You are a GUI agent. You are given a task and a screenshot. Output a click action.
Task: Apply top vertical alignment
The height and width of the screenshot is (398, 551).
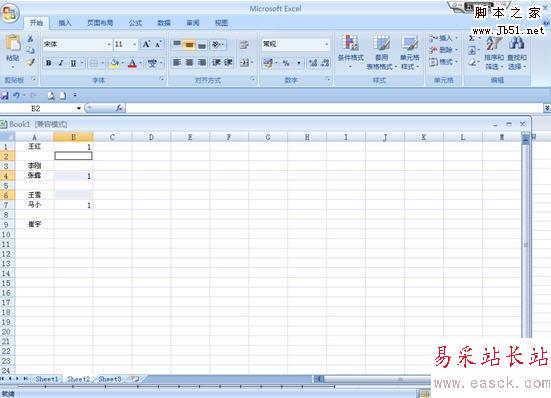(x=177, y=44)
